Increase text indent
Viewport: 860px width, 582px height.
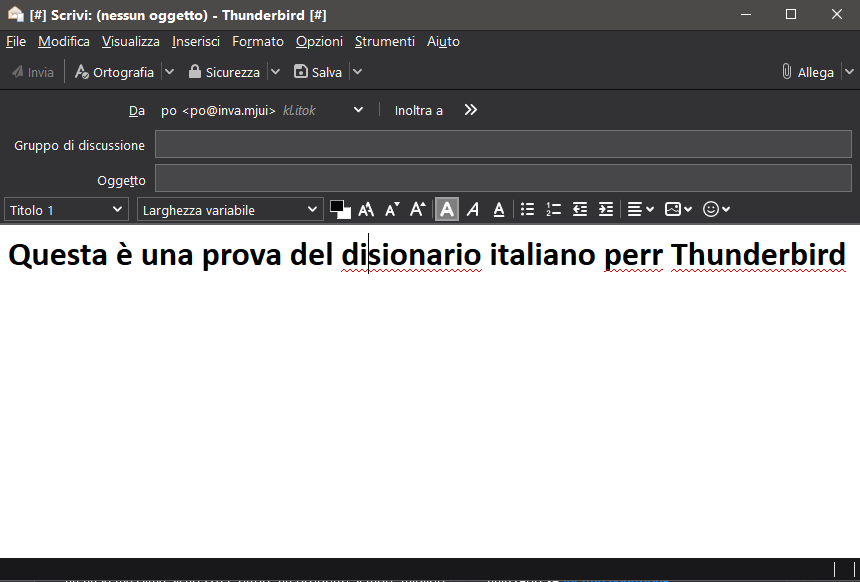pos(606,210)
